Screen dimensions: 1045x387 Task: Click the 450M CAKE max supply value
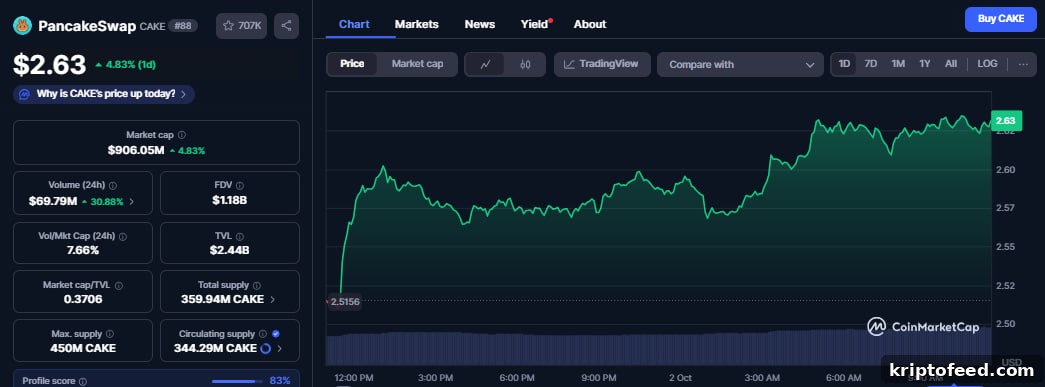tap(83, 348)
